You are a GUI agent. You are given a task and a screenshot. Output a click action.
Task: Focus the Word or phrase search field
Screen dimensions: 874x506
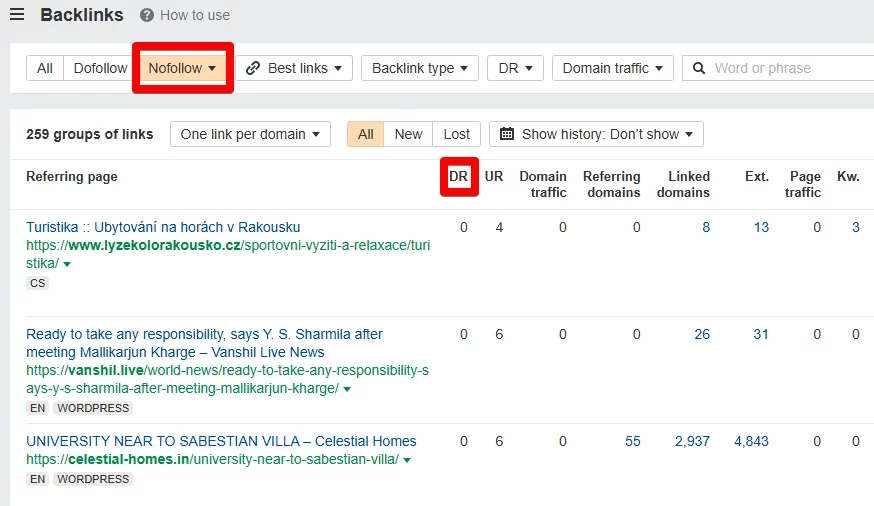point(780,68)
